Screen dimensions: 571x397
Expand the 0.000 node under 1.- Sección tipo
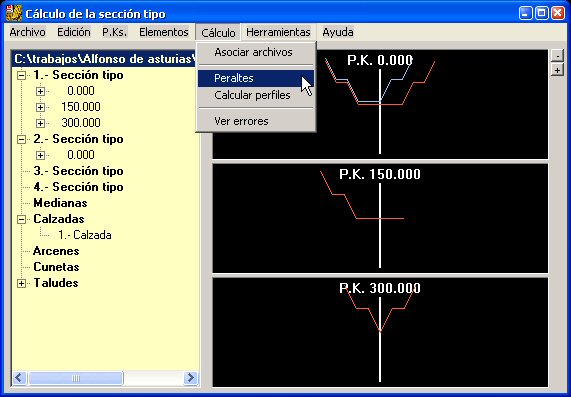(40, 91)
